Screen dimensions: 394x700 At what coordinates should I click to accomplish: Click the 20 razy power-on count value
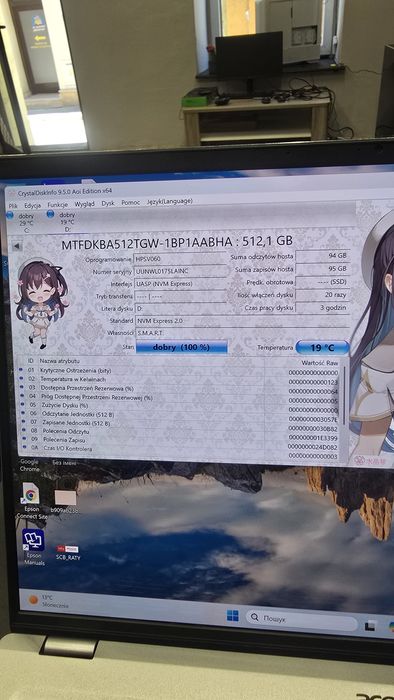click(x=322, y=295)
